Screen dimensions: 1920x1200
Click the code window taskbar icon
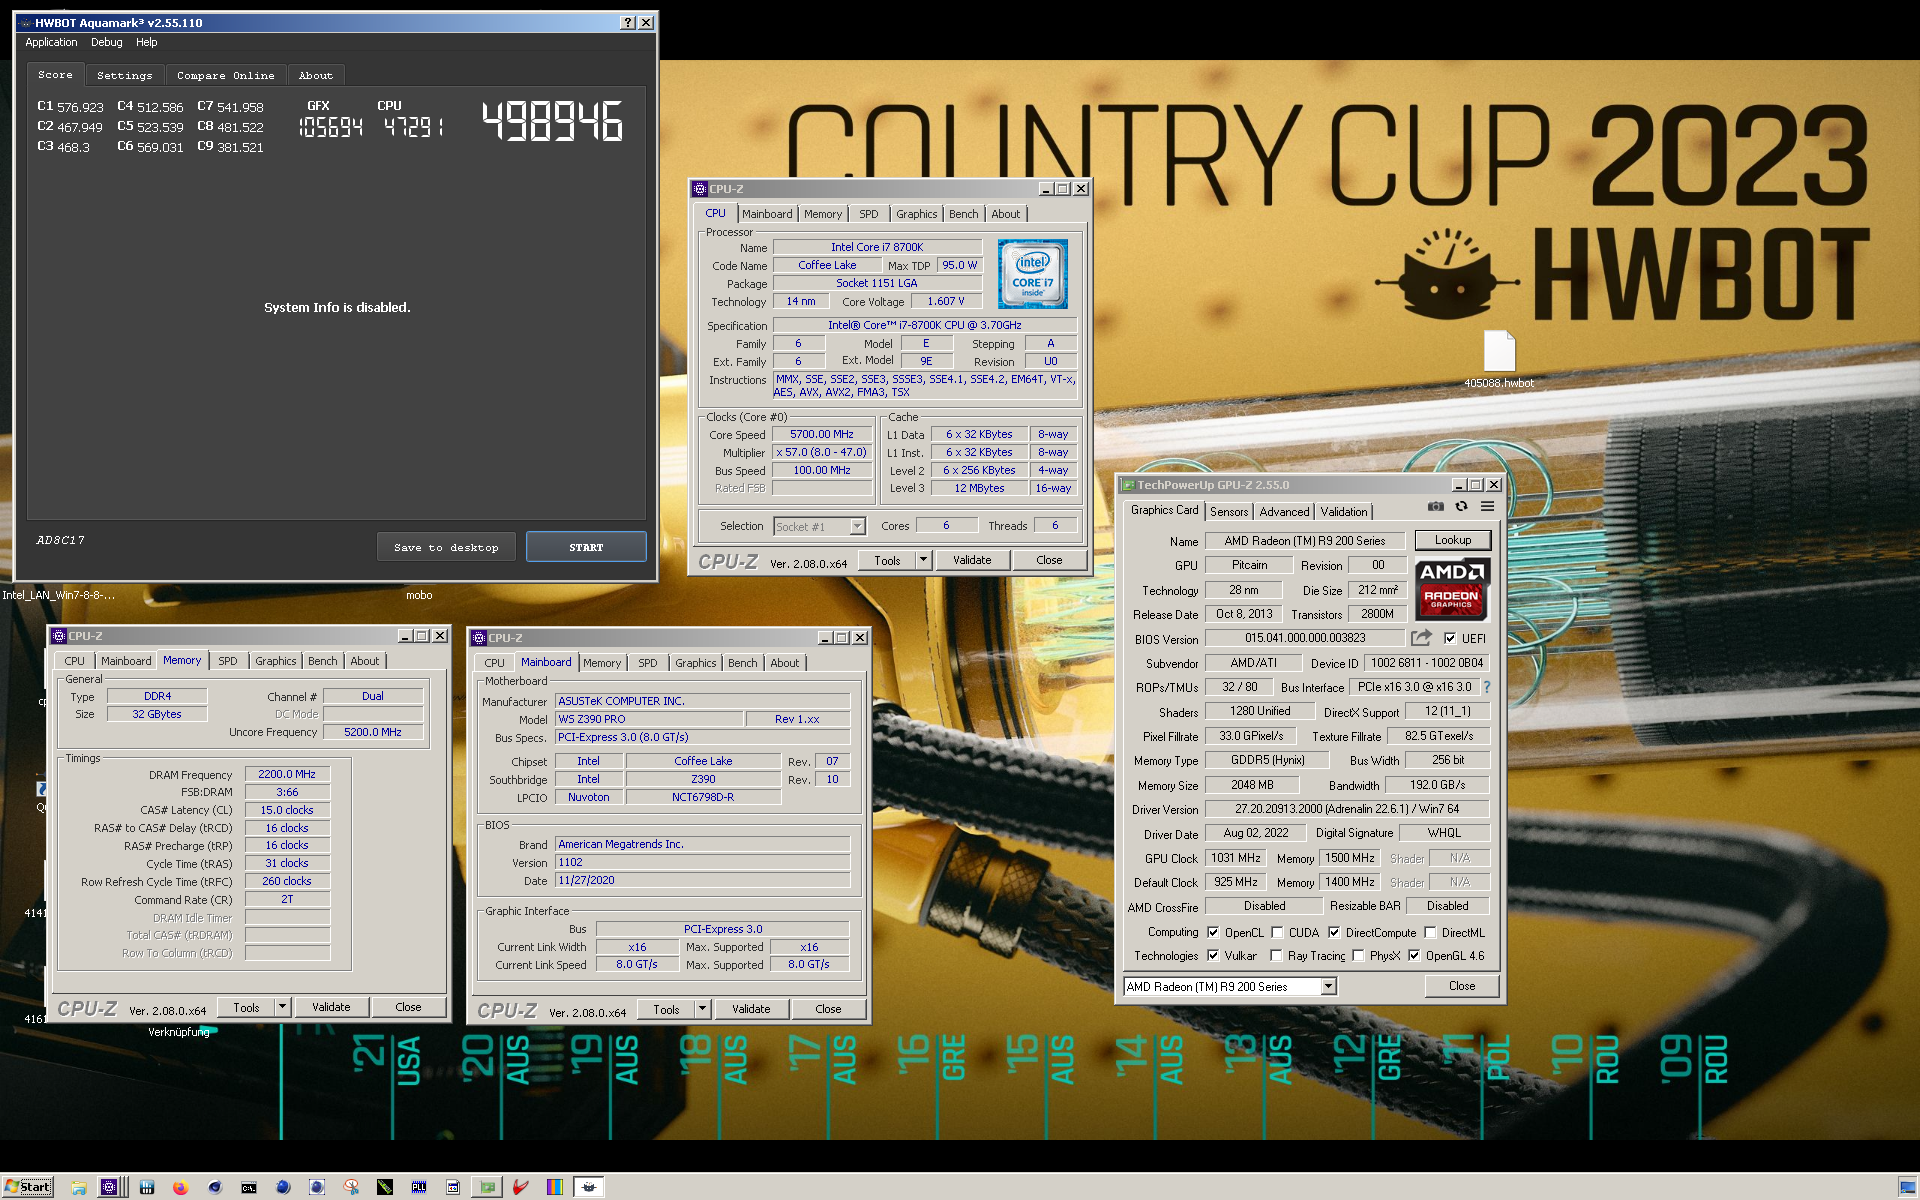click(x=453, y=1187)
